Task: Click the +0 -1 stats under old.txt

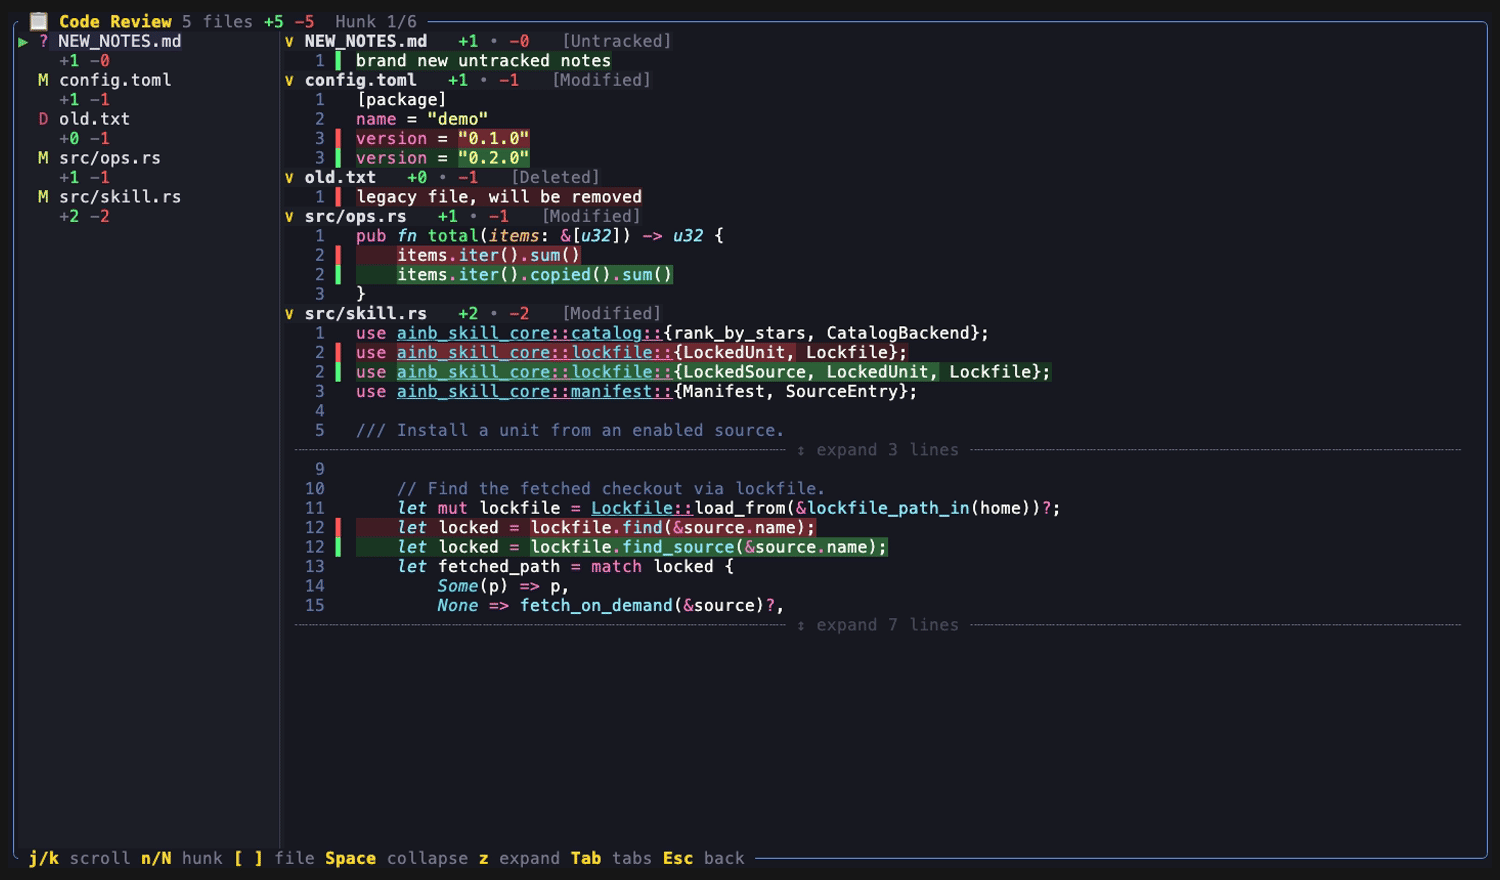Action: click(84, 138)
